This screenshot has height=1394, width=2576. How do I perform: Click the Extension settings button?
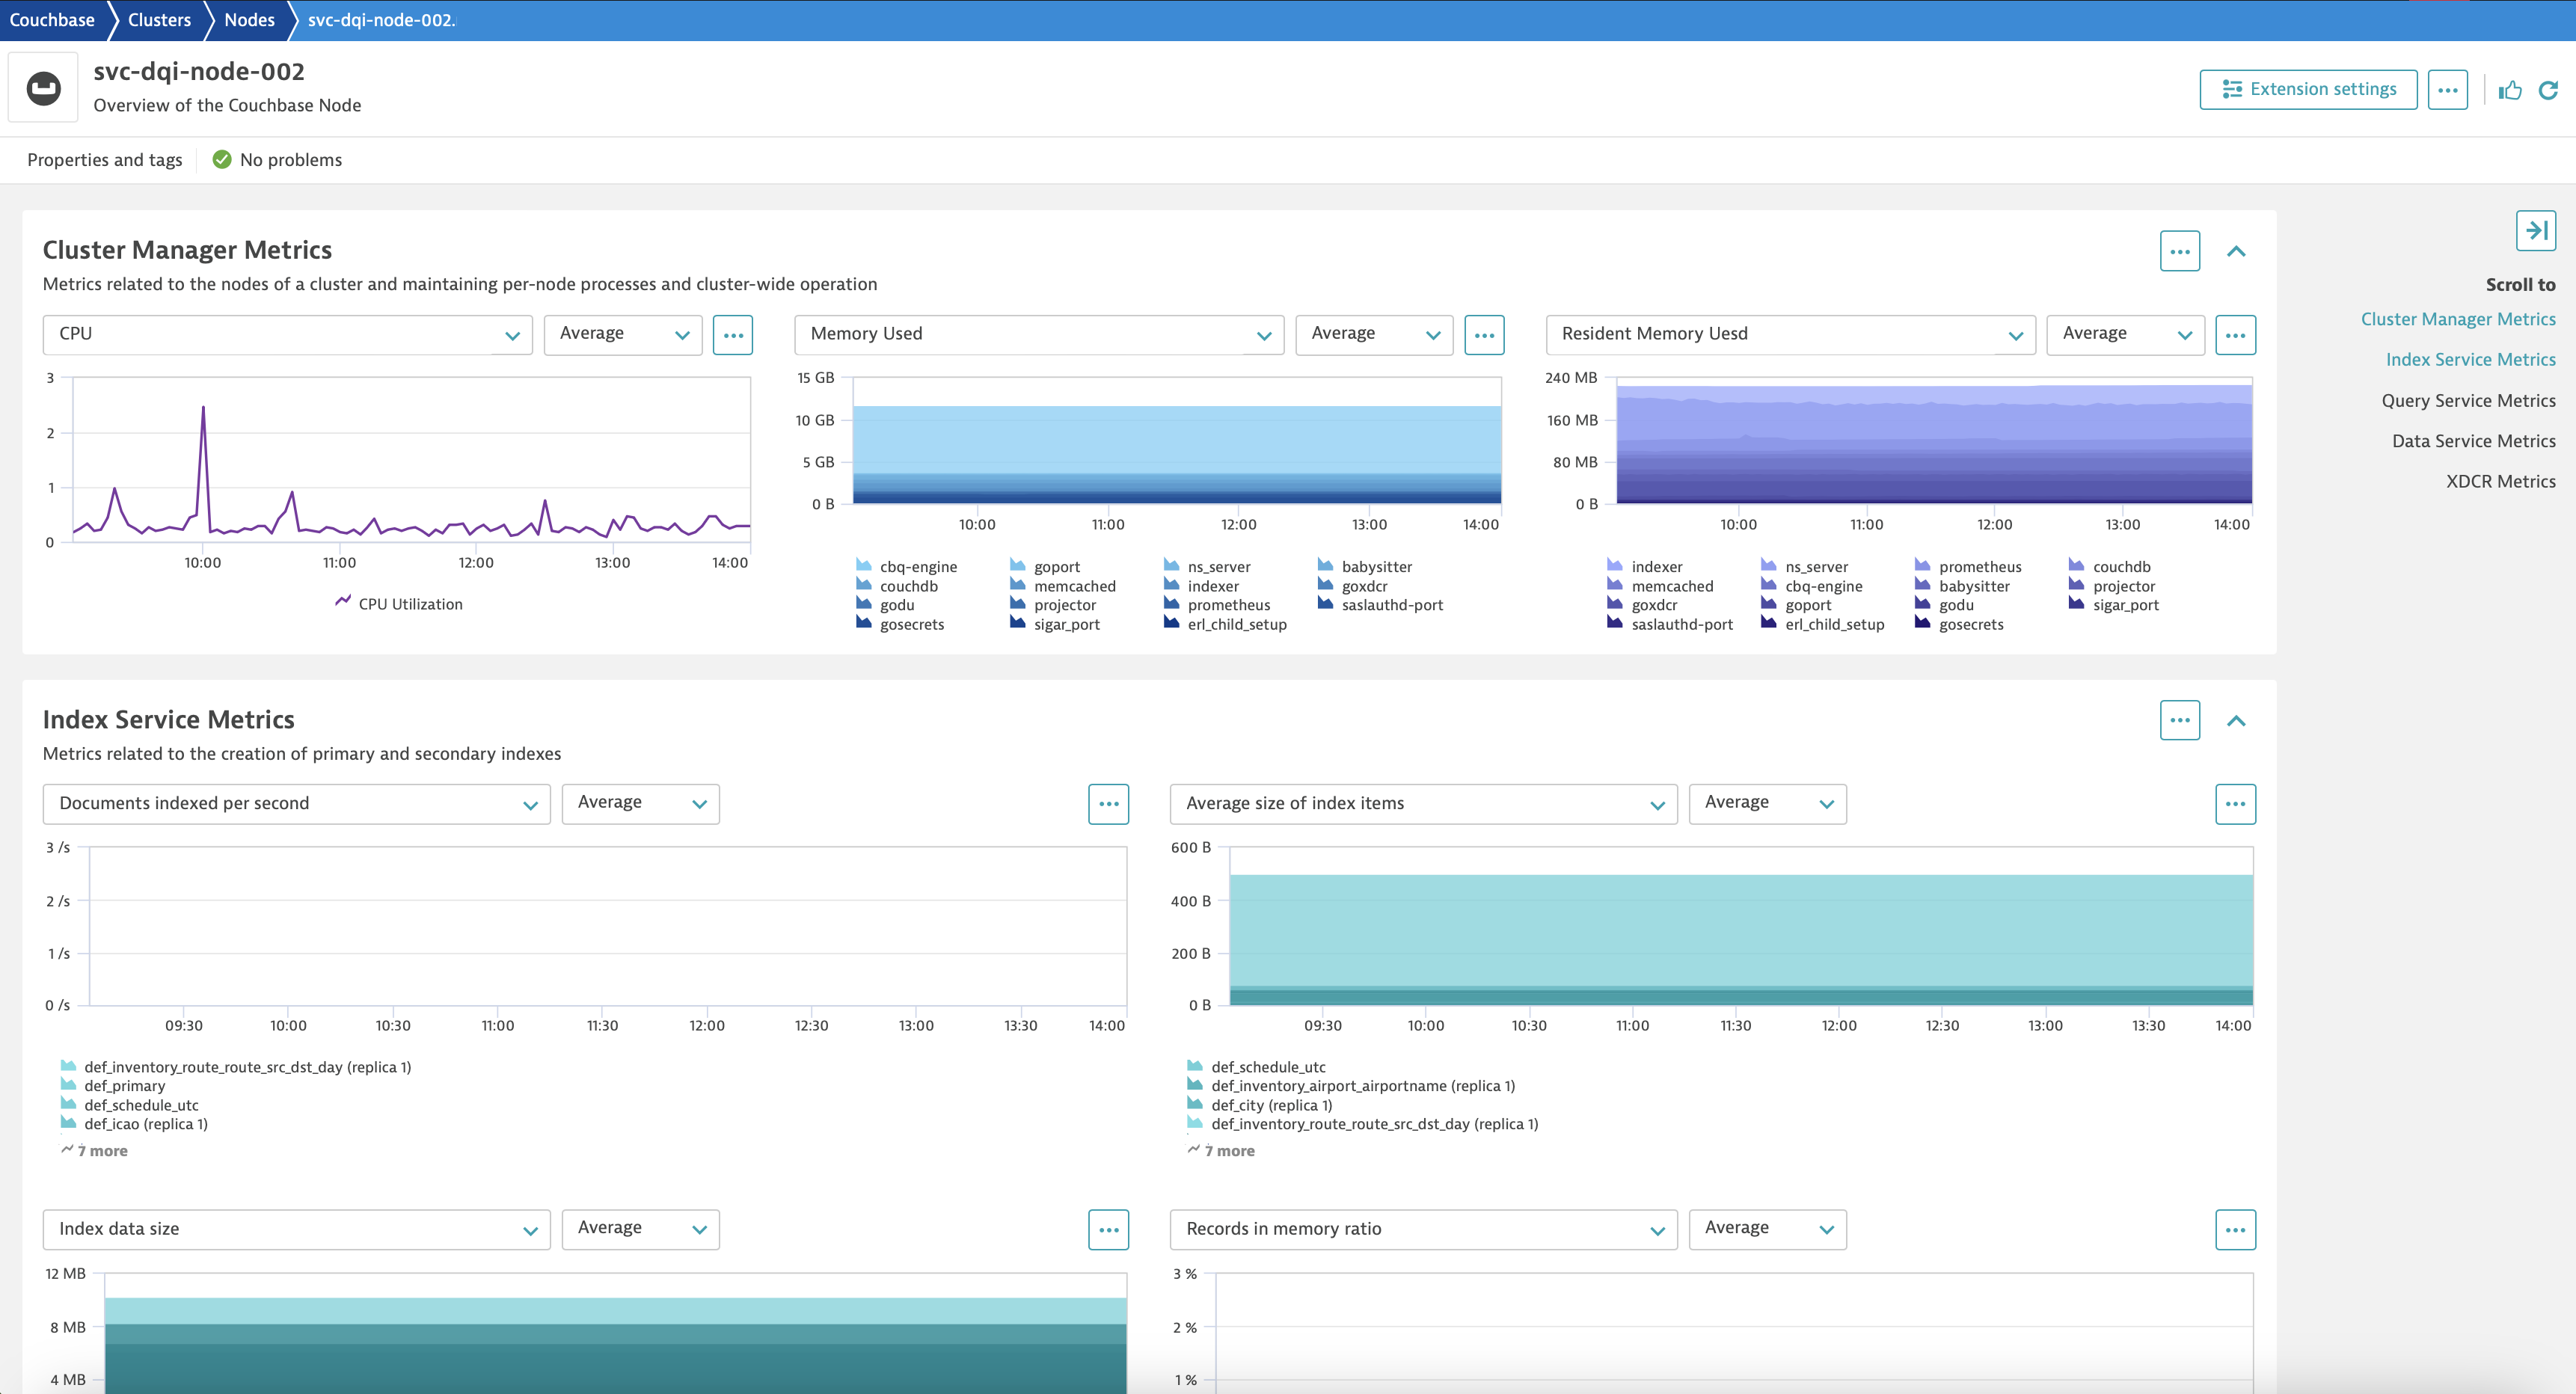tap(2308, 90)
